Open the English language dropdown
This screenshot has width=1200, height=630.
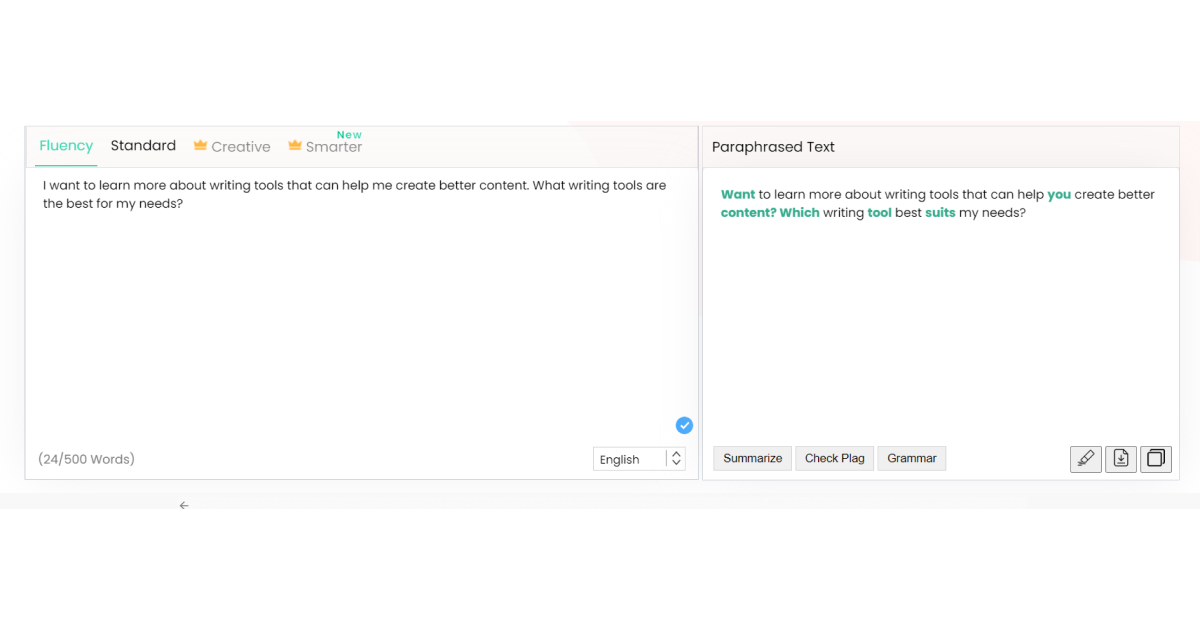coord(639,459)
